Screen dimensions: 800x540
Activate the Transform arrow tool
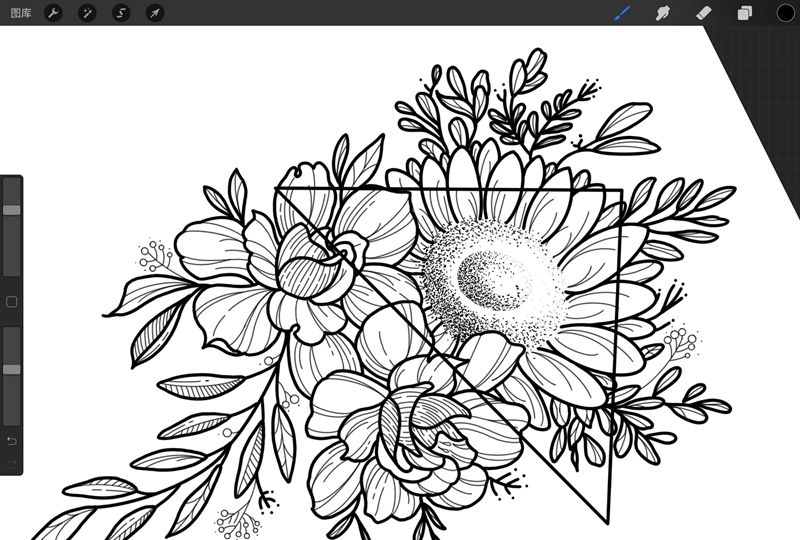(x=154, y=13)
